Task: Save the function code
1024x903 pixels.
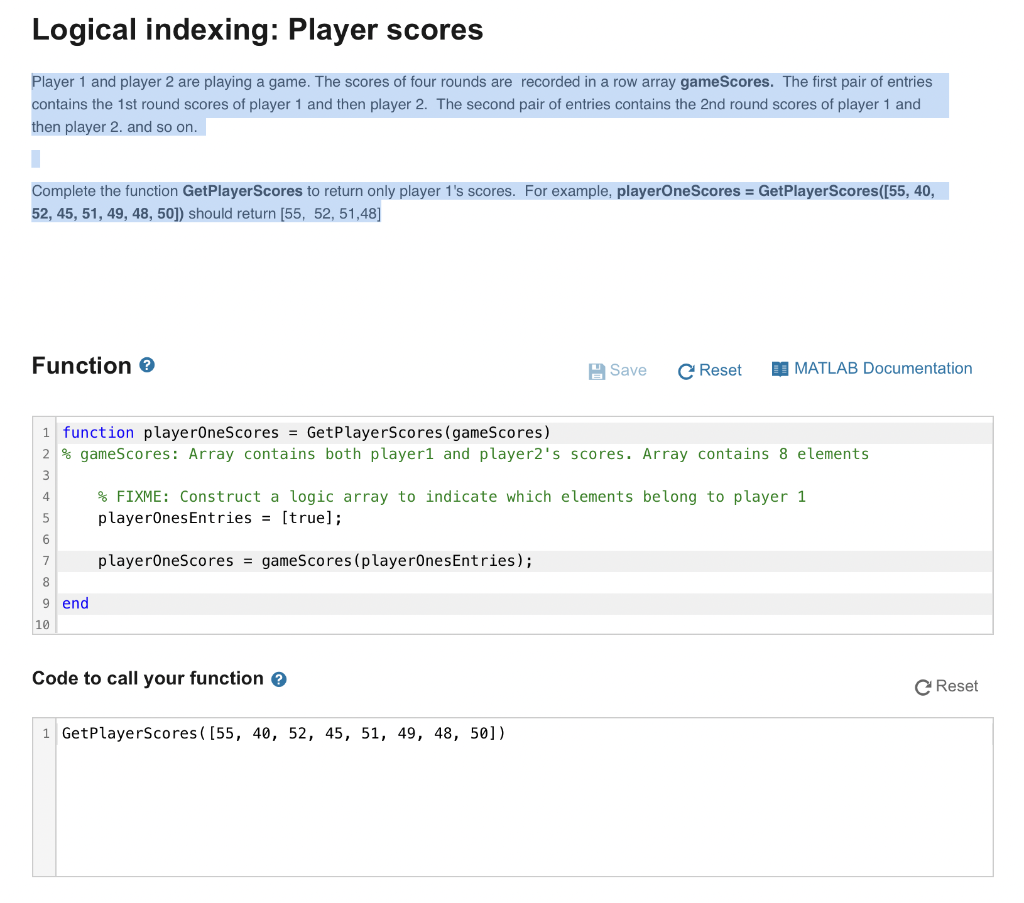Action: [618, 370]
